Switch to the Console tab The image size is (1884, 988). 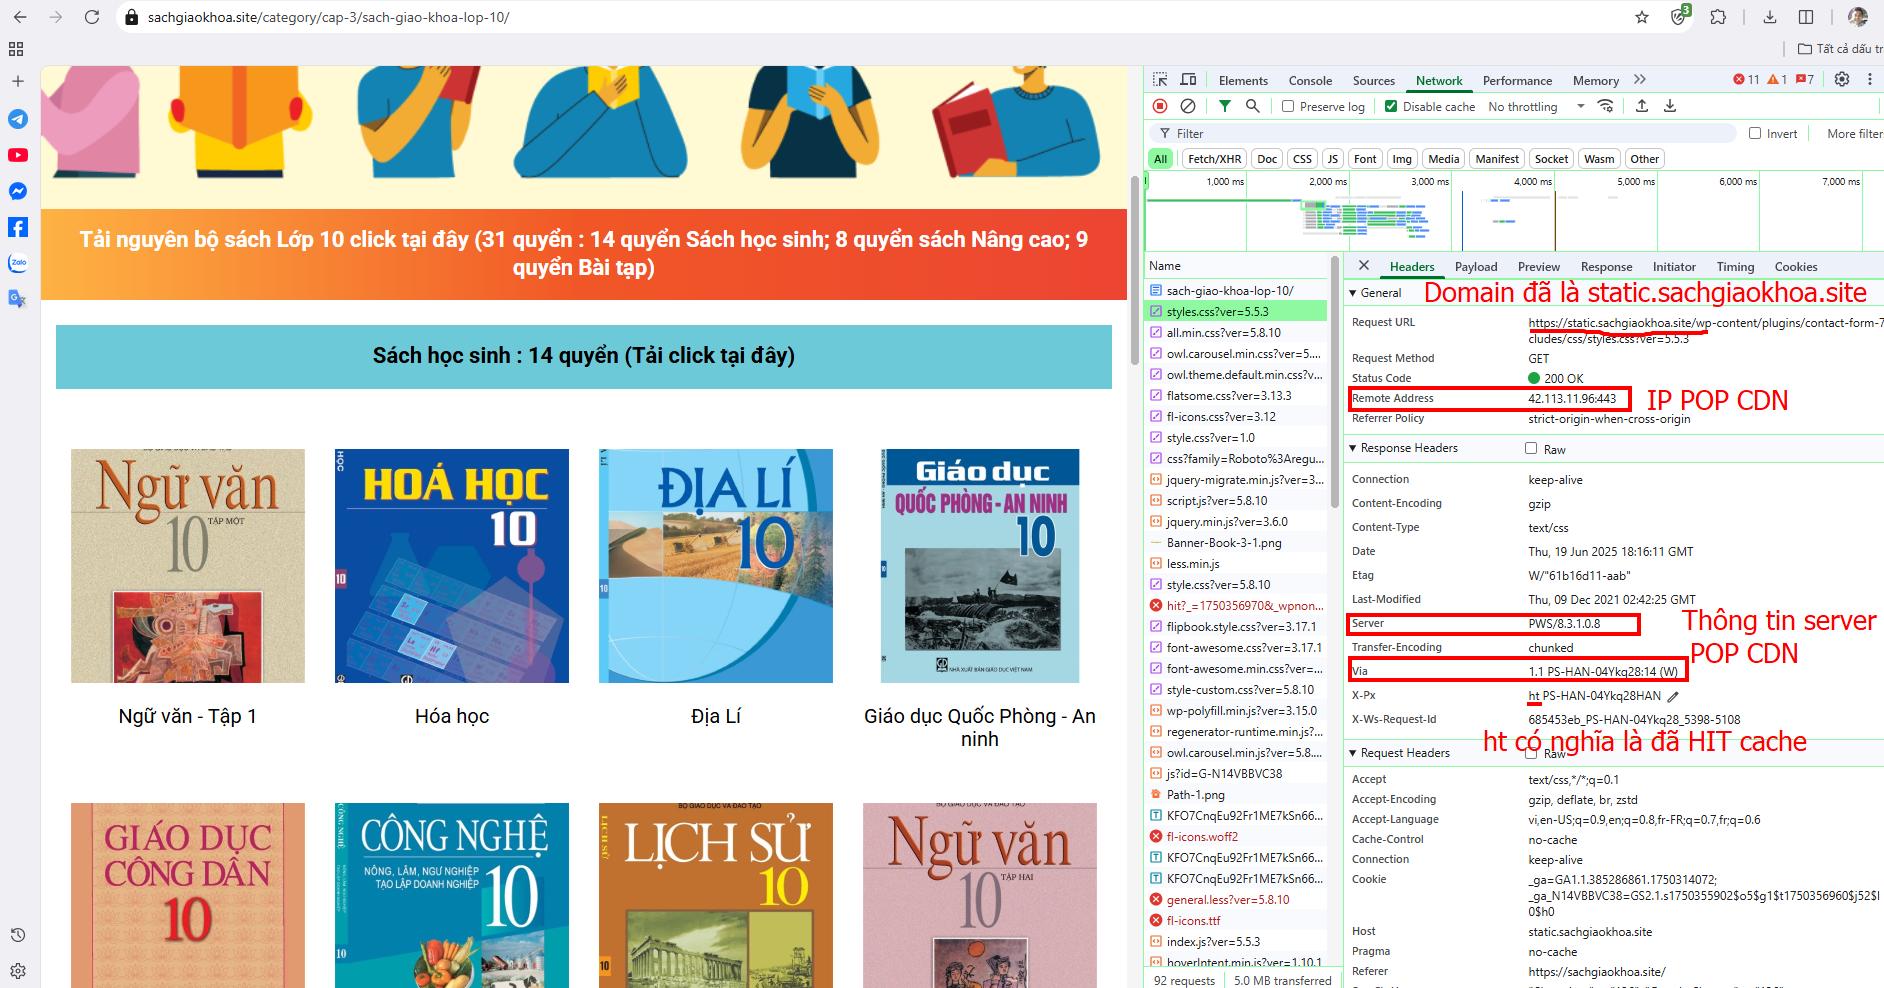[x=1310, y=81]
